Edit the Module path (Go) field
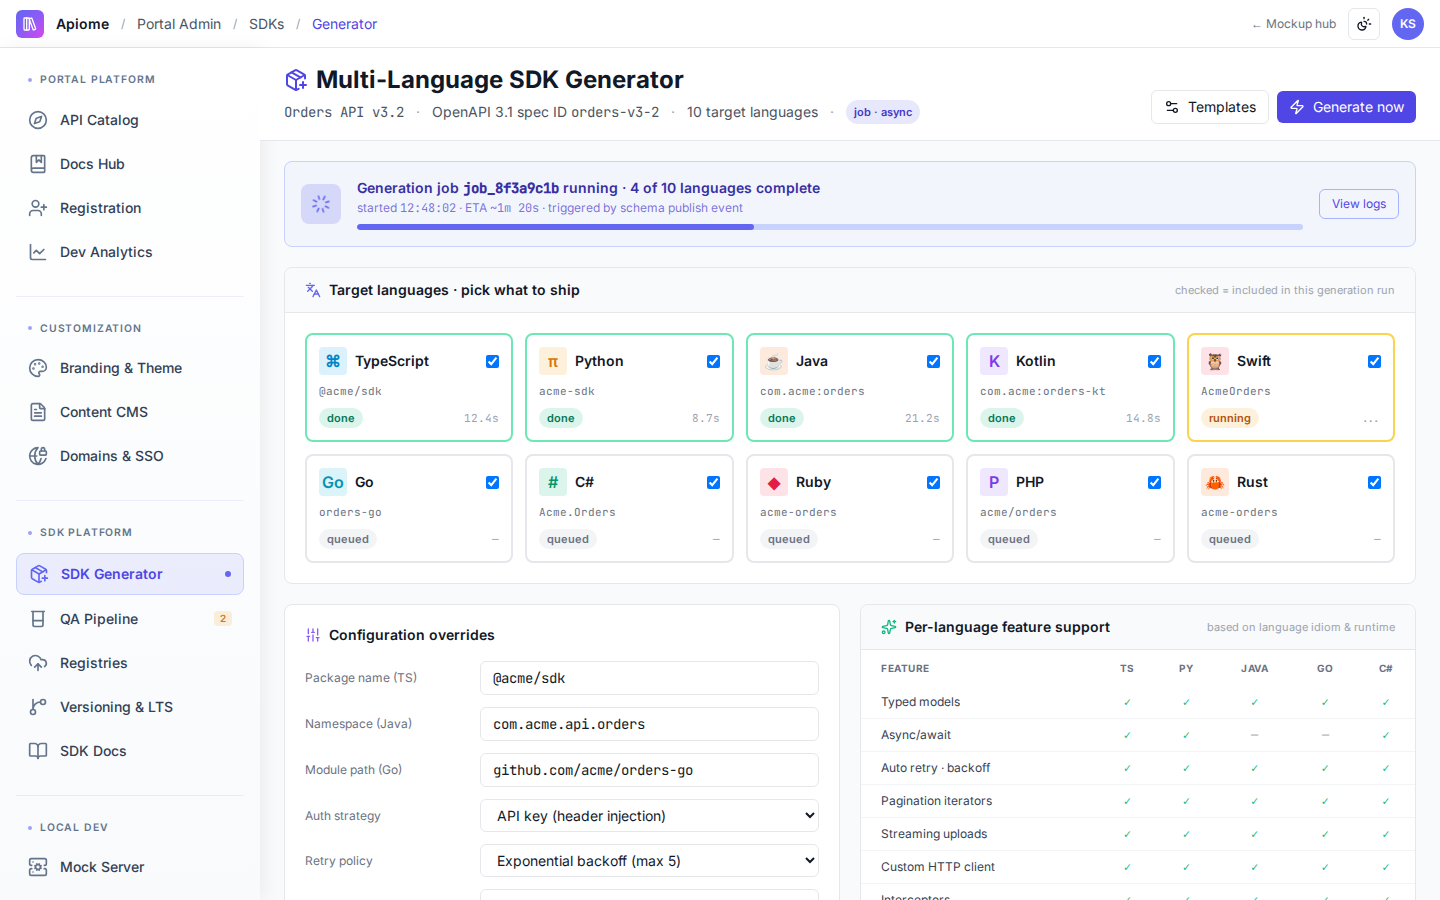1440x900 pixels. pyautogui.click(x=650, y=770)
